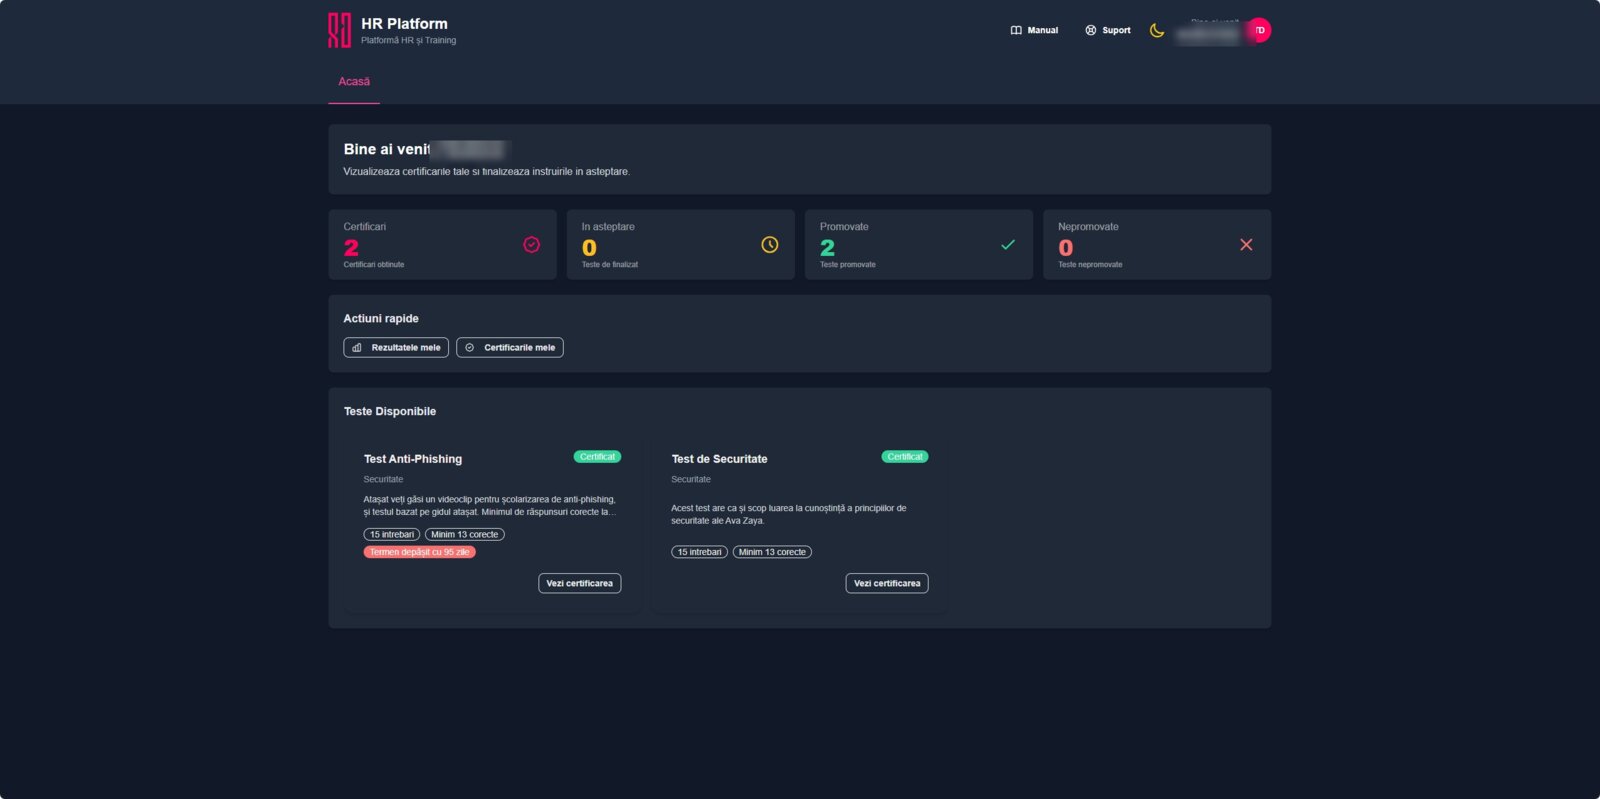View certification for Test Anti-Phishing
The height and width of the screenshot is (799, 1600).
tap(580, 583)
